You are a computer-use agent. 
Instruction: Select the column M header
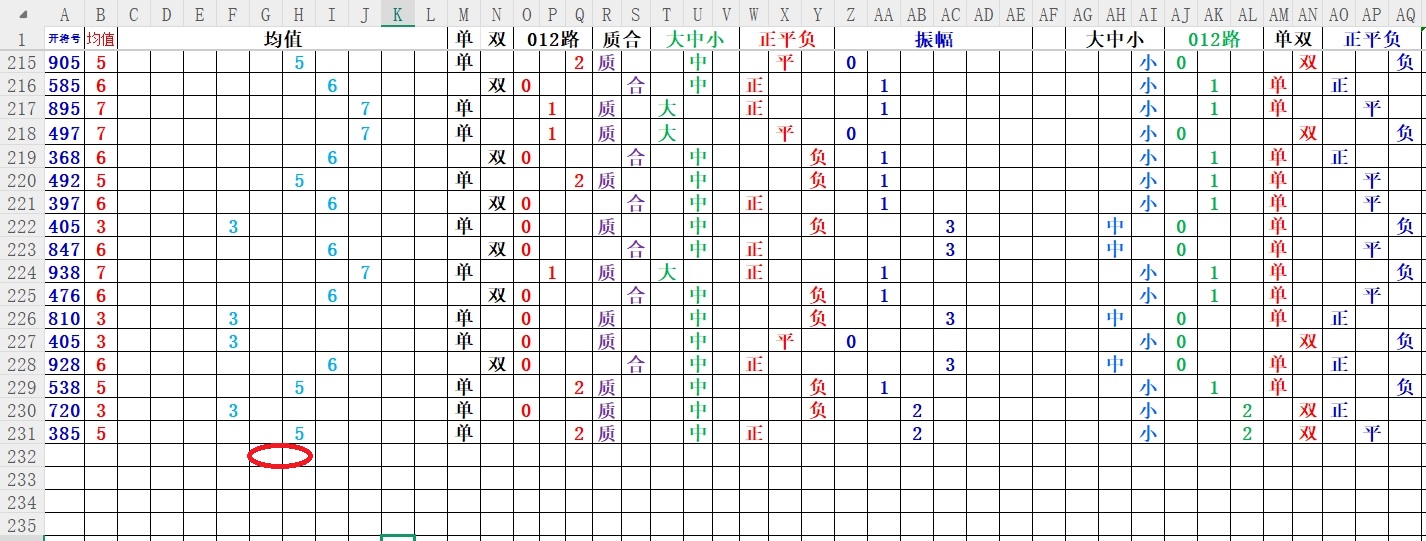(463, 14)
